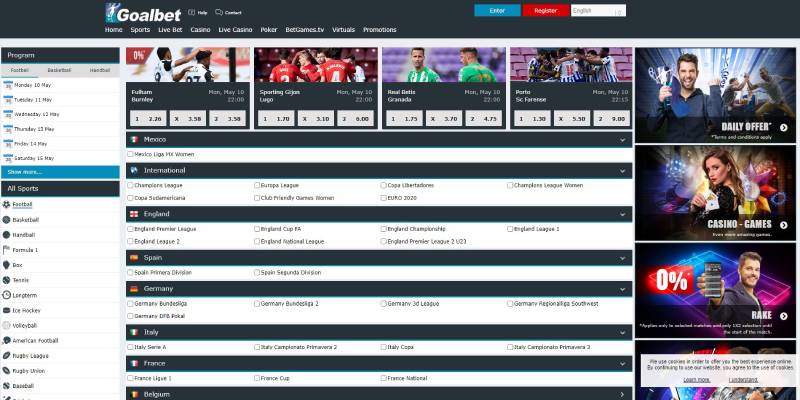Viewport: 800px width, 400px height.
Task: Click I understand in cookie notice
Action: pos(743,380)
